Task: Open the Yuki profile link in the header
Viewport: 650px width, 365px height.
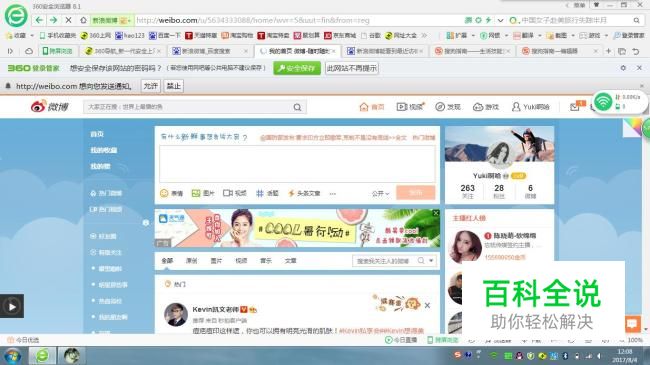Action: (x=531, y=107)
